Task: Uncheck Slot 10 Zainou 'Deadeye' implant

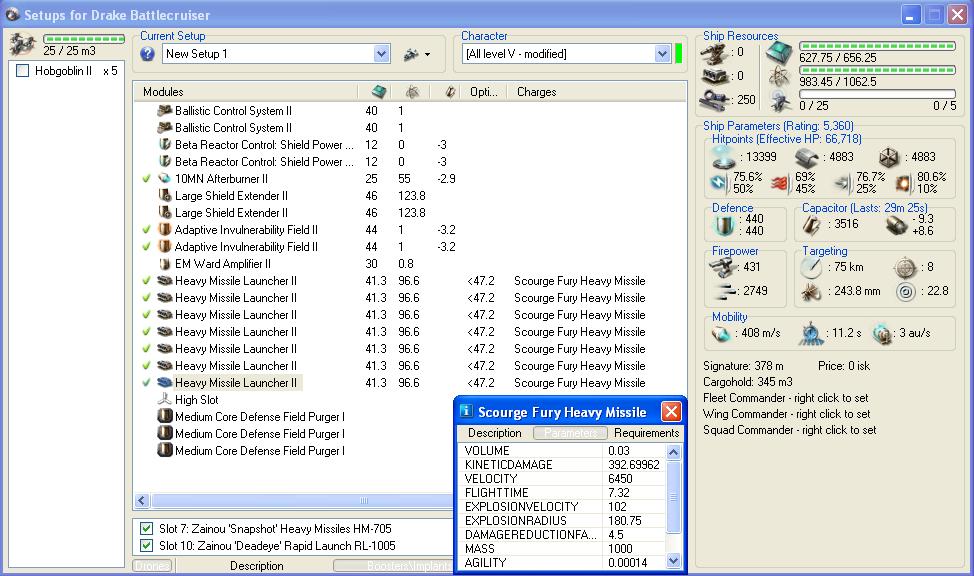Action: point(146,546)
